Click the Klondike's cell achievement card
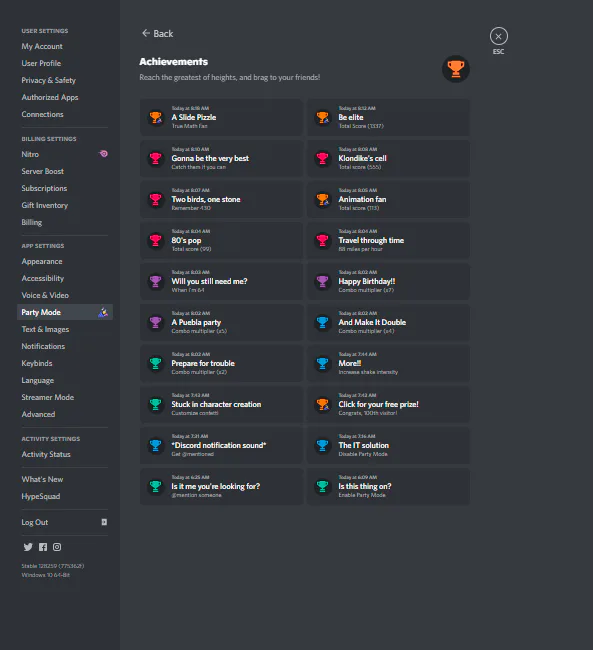Screen dimensions: 593x650 click(388, 158)
